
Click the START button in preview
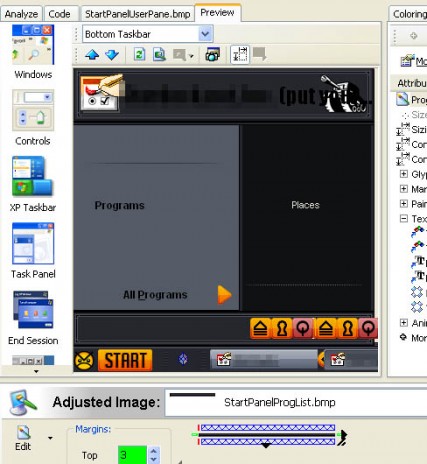click(x=125, y=360)
